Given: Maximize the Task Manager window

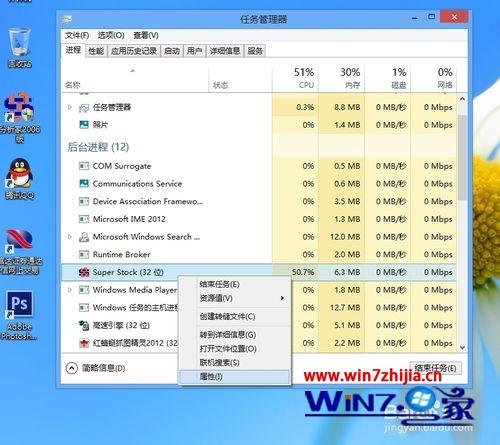Looking at the screenshot, I should (432, 17).
